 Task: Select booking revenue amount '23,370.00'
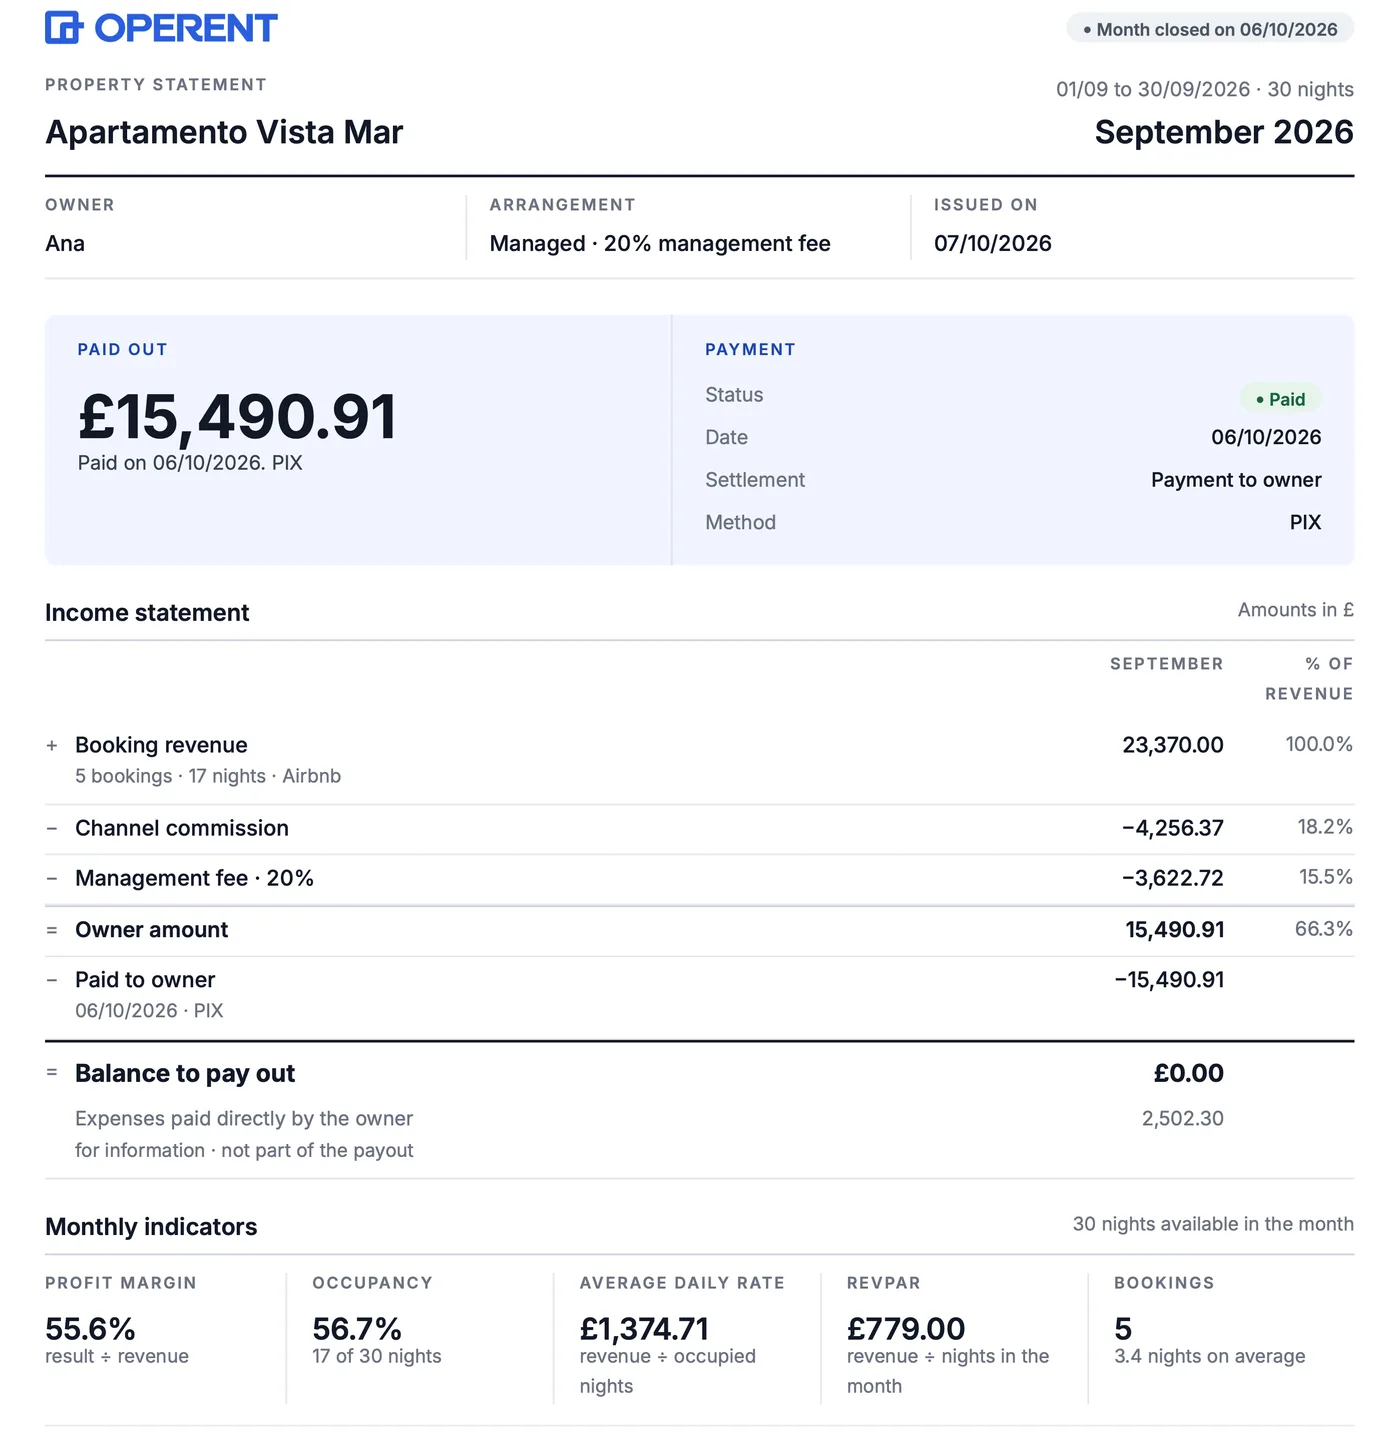1173,745
